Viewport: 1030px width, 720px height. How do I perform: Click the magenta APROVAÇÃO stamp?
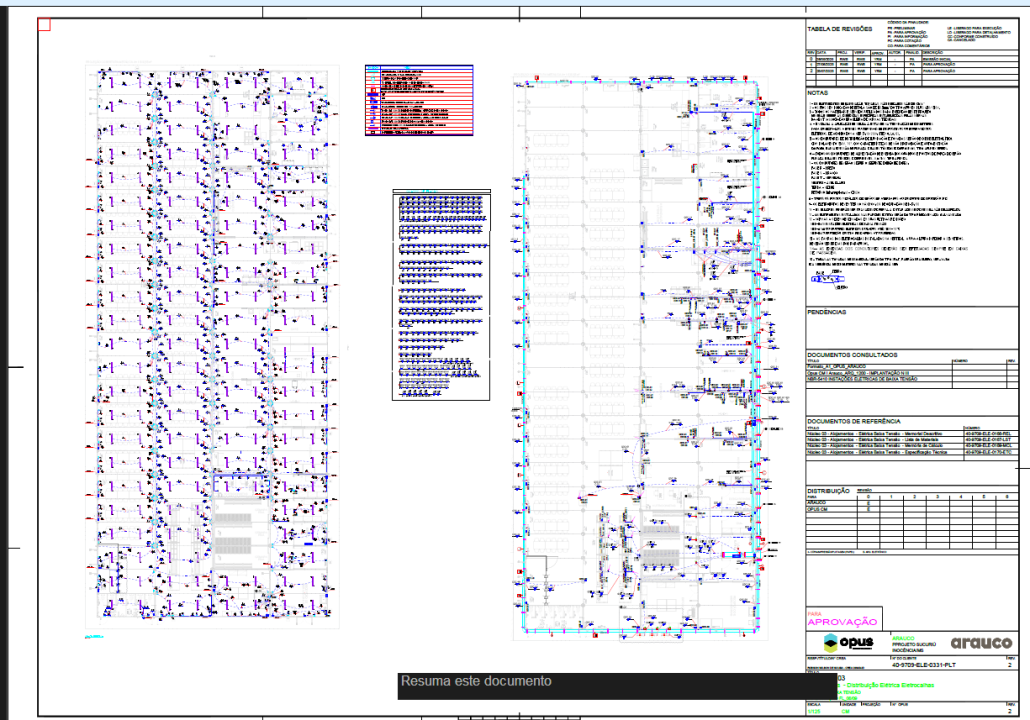[841, 621]
